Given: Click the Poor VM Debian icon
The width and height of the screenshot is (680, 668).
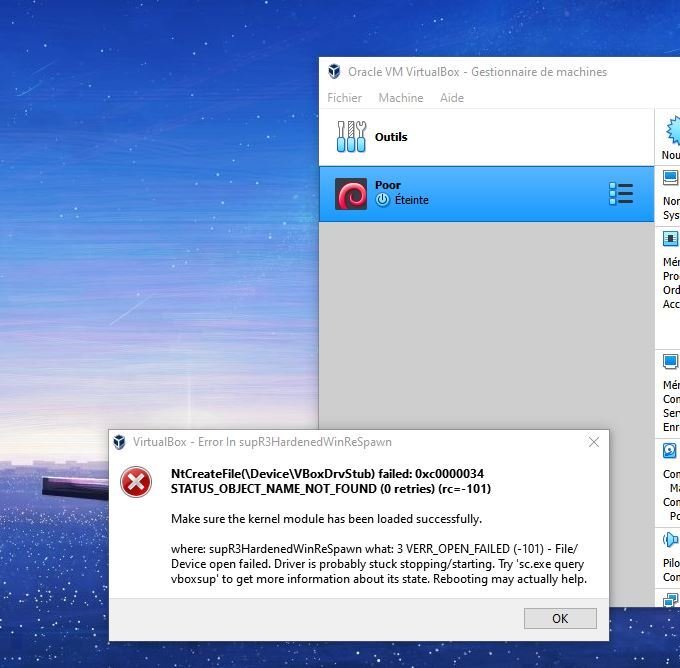Looking at the screenshot, I should pos(351,194).
